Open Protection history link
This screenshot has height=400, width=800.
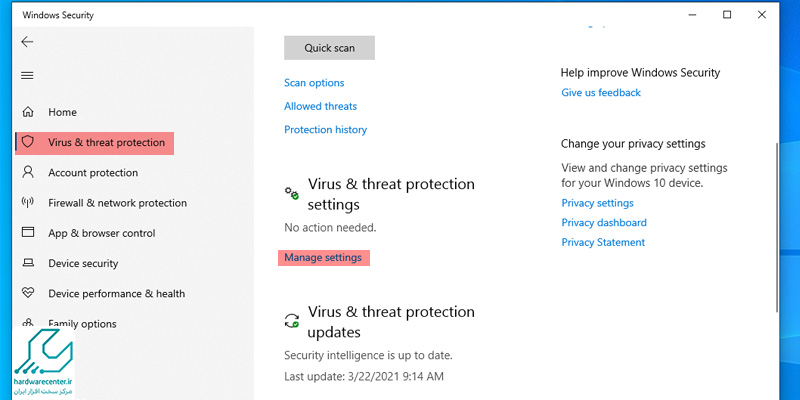pyautogui.click(x=326, y=130)
